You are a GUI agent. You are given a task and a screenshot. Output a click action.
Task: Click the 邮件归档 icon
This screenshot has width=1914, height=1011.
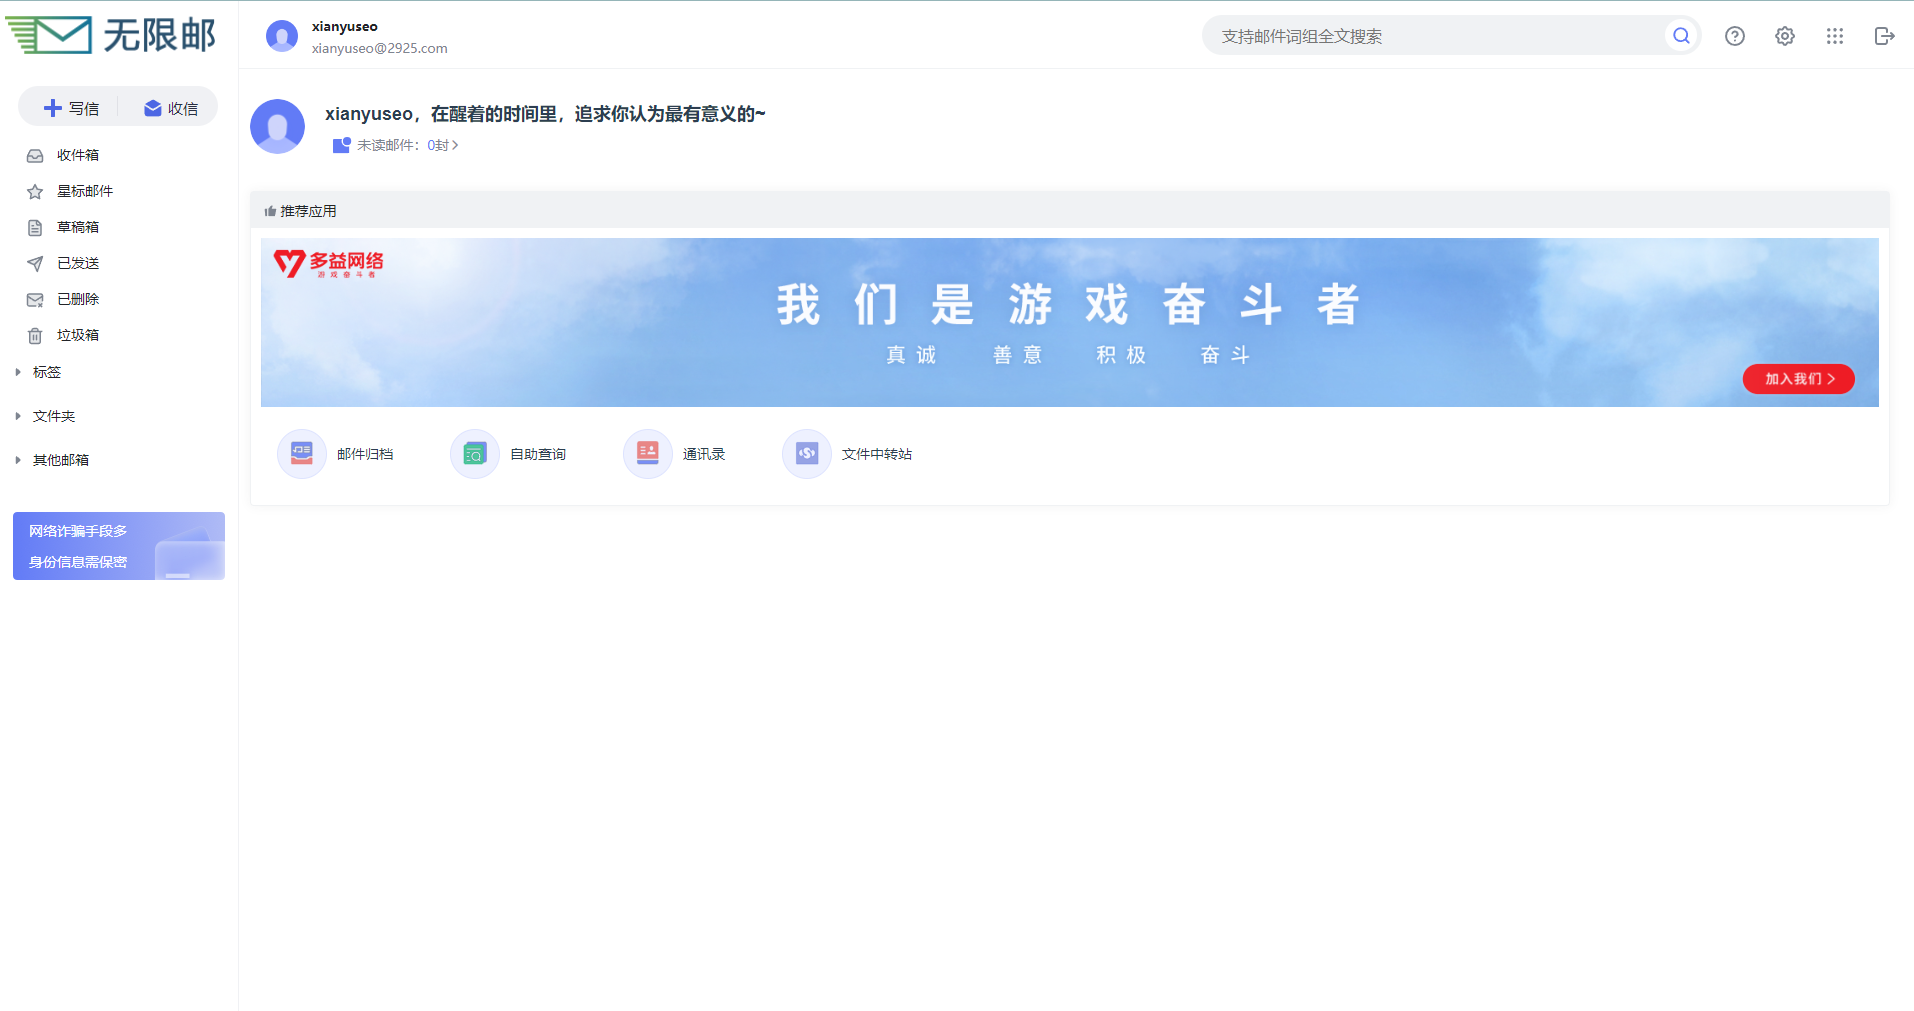point(302,454)
